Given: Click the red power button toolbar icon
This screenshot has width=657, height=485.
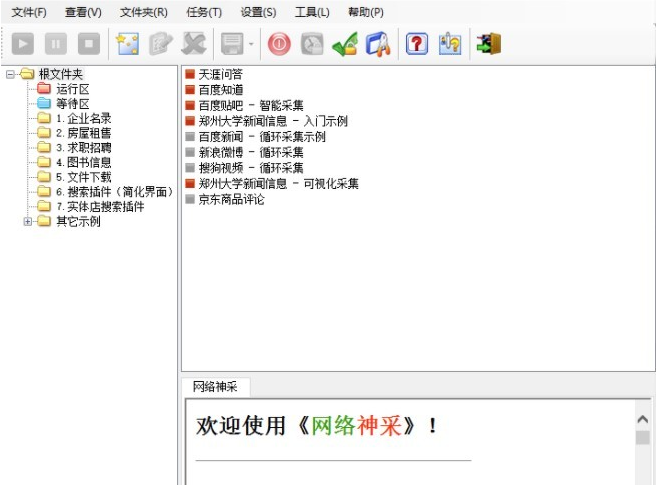Looking at the screenshot, I should coord(279,44).
